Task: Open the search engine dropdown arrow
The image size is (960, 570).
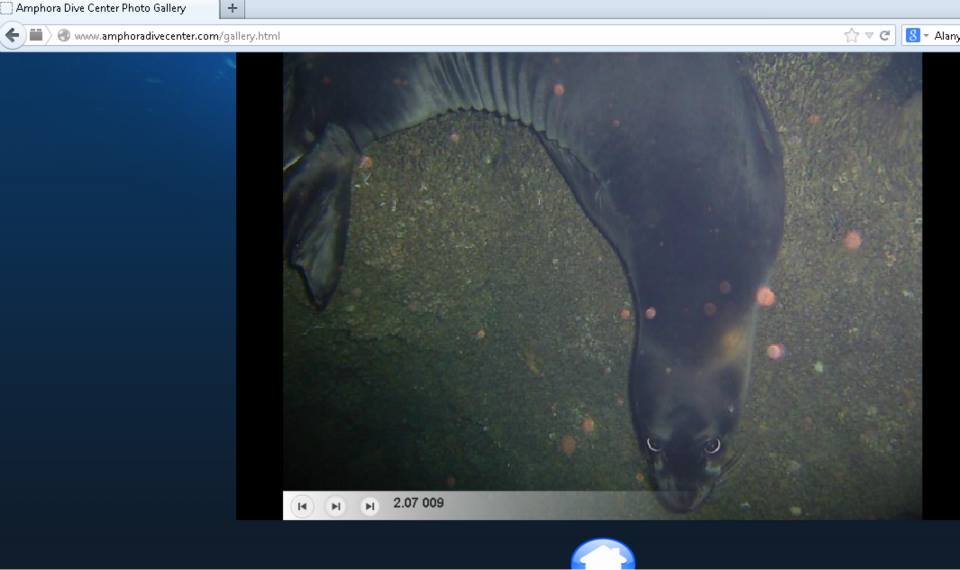Action: (926, 36)
